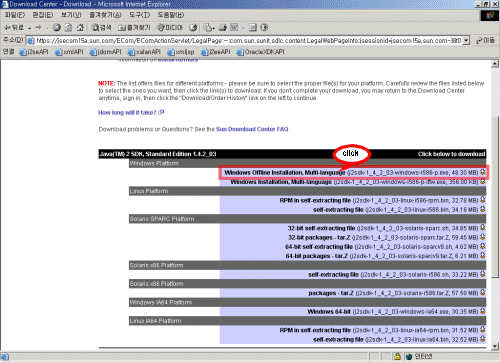Click the Stop loading toolbar icon
The width and height of the screenshot is (500, 363).
57,28
